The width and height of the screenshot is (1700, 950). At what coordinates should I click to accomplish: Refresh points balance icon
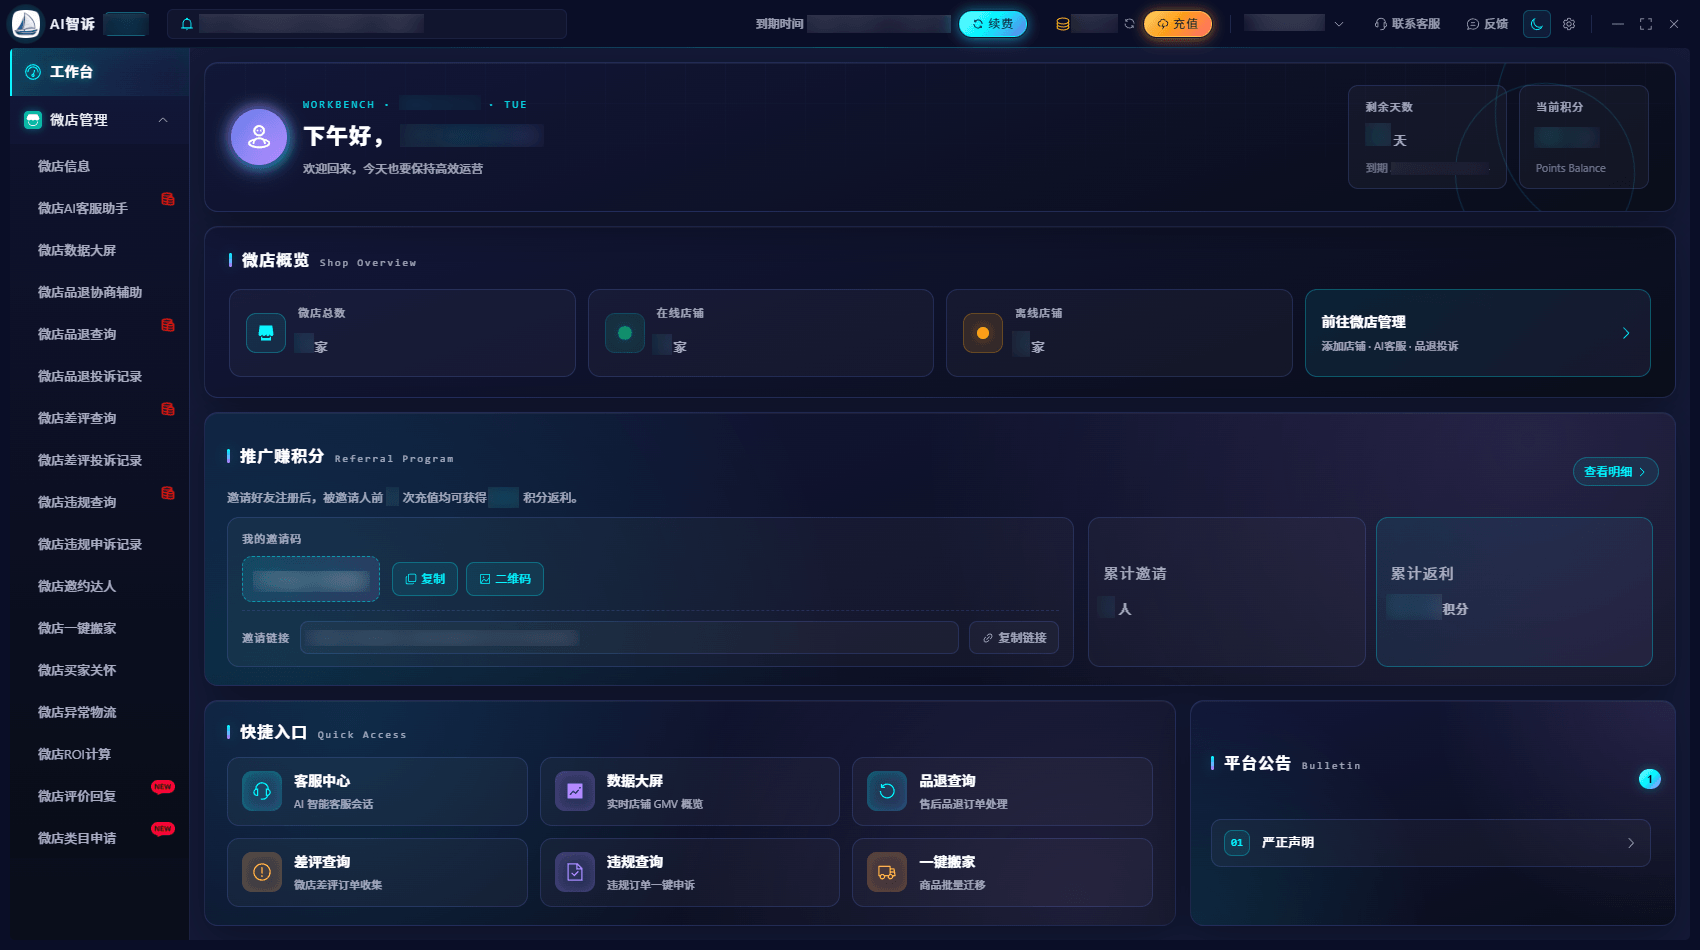(1129, 24)
